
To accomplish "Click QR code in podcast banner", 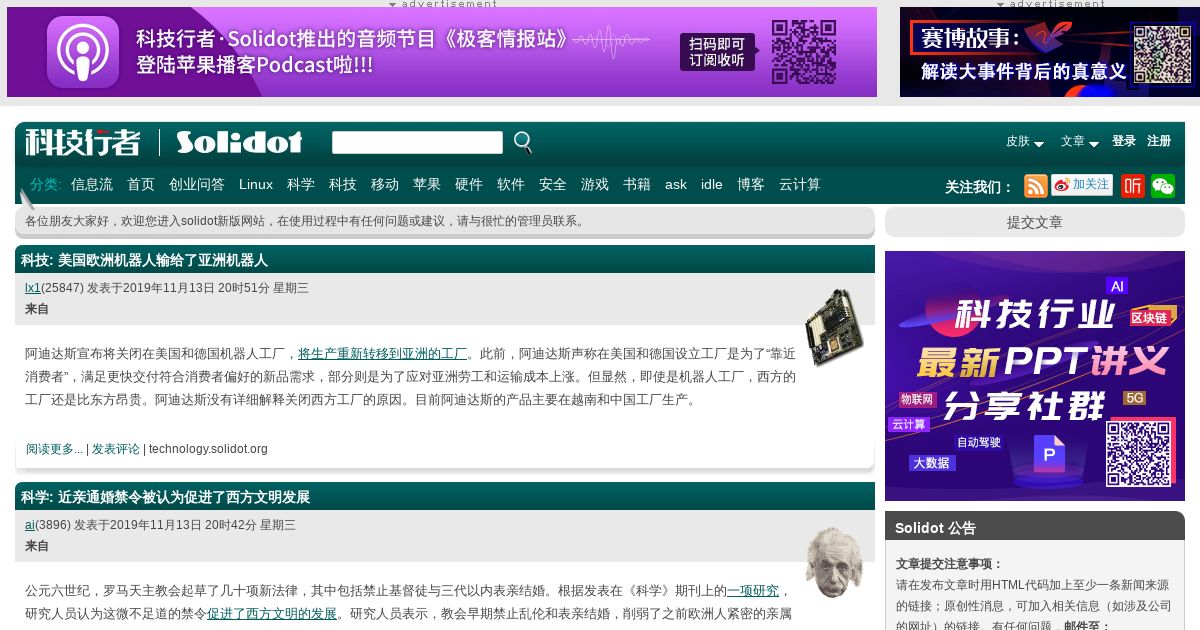I will click(804, 52).
